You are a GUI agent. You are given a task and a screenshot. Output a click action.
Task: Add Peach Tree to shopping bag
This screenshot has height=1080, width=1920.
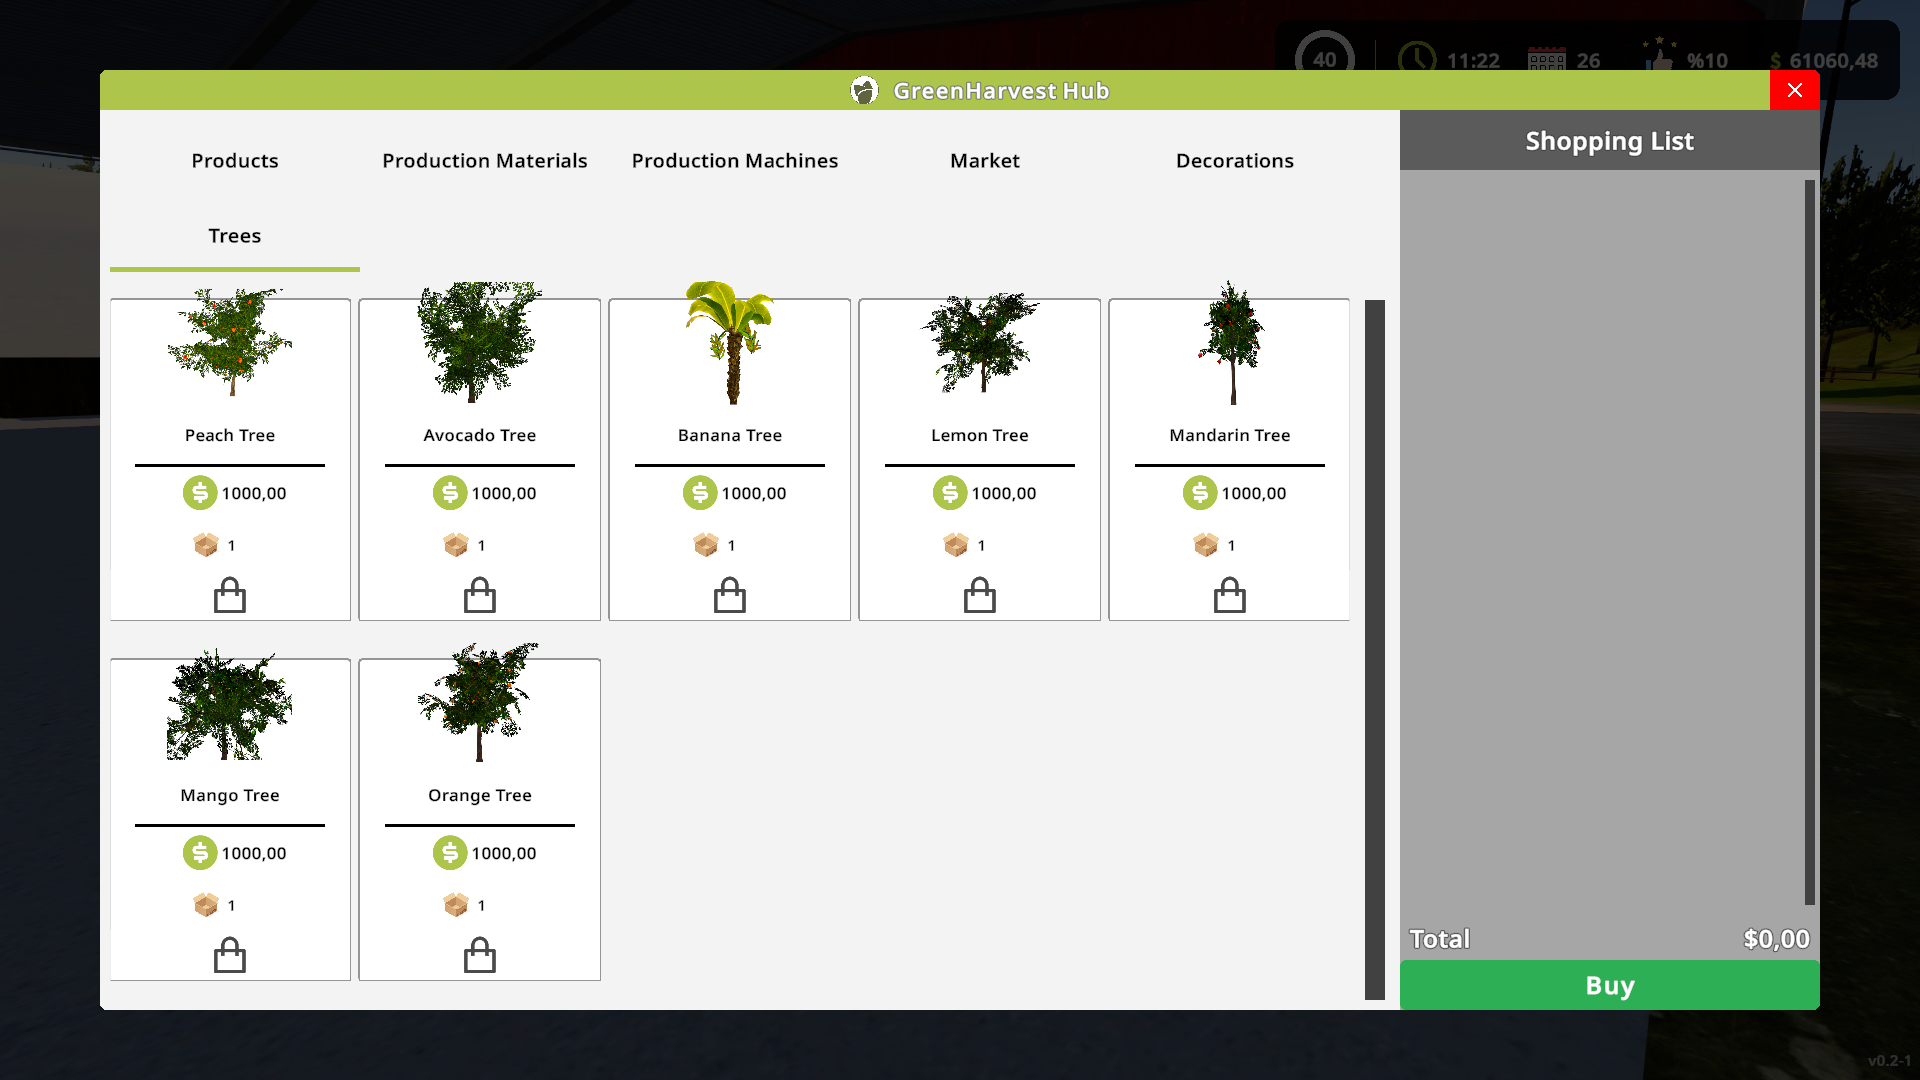[230, 595]
